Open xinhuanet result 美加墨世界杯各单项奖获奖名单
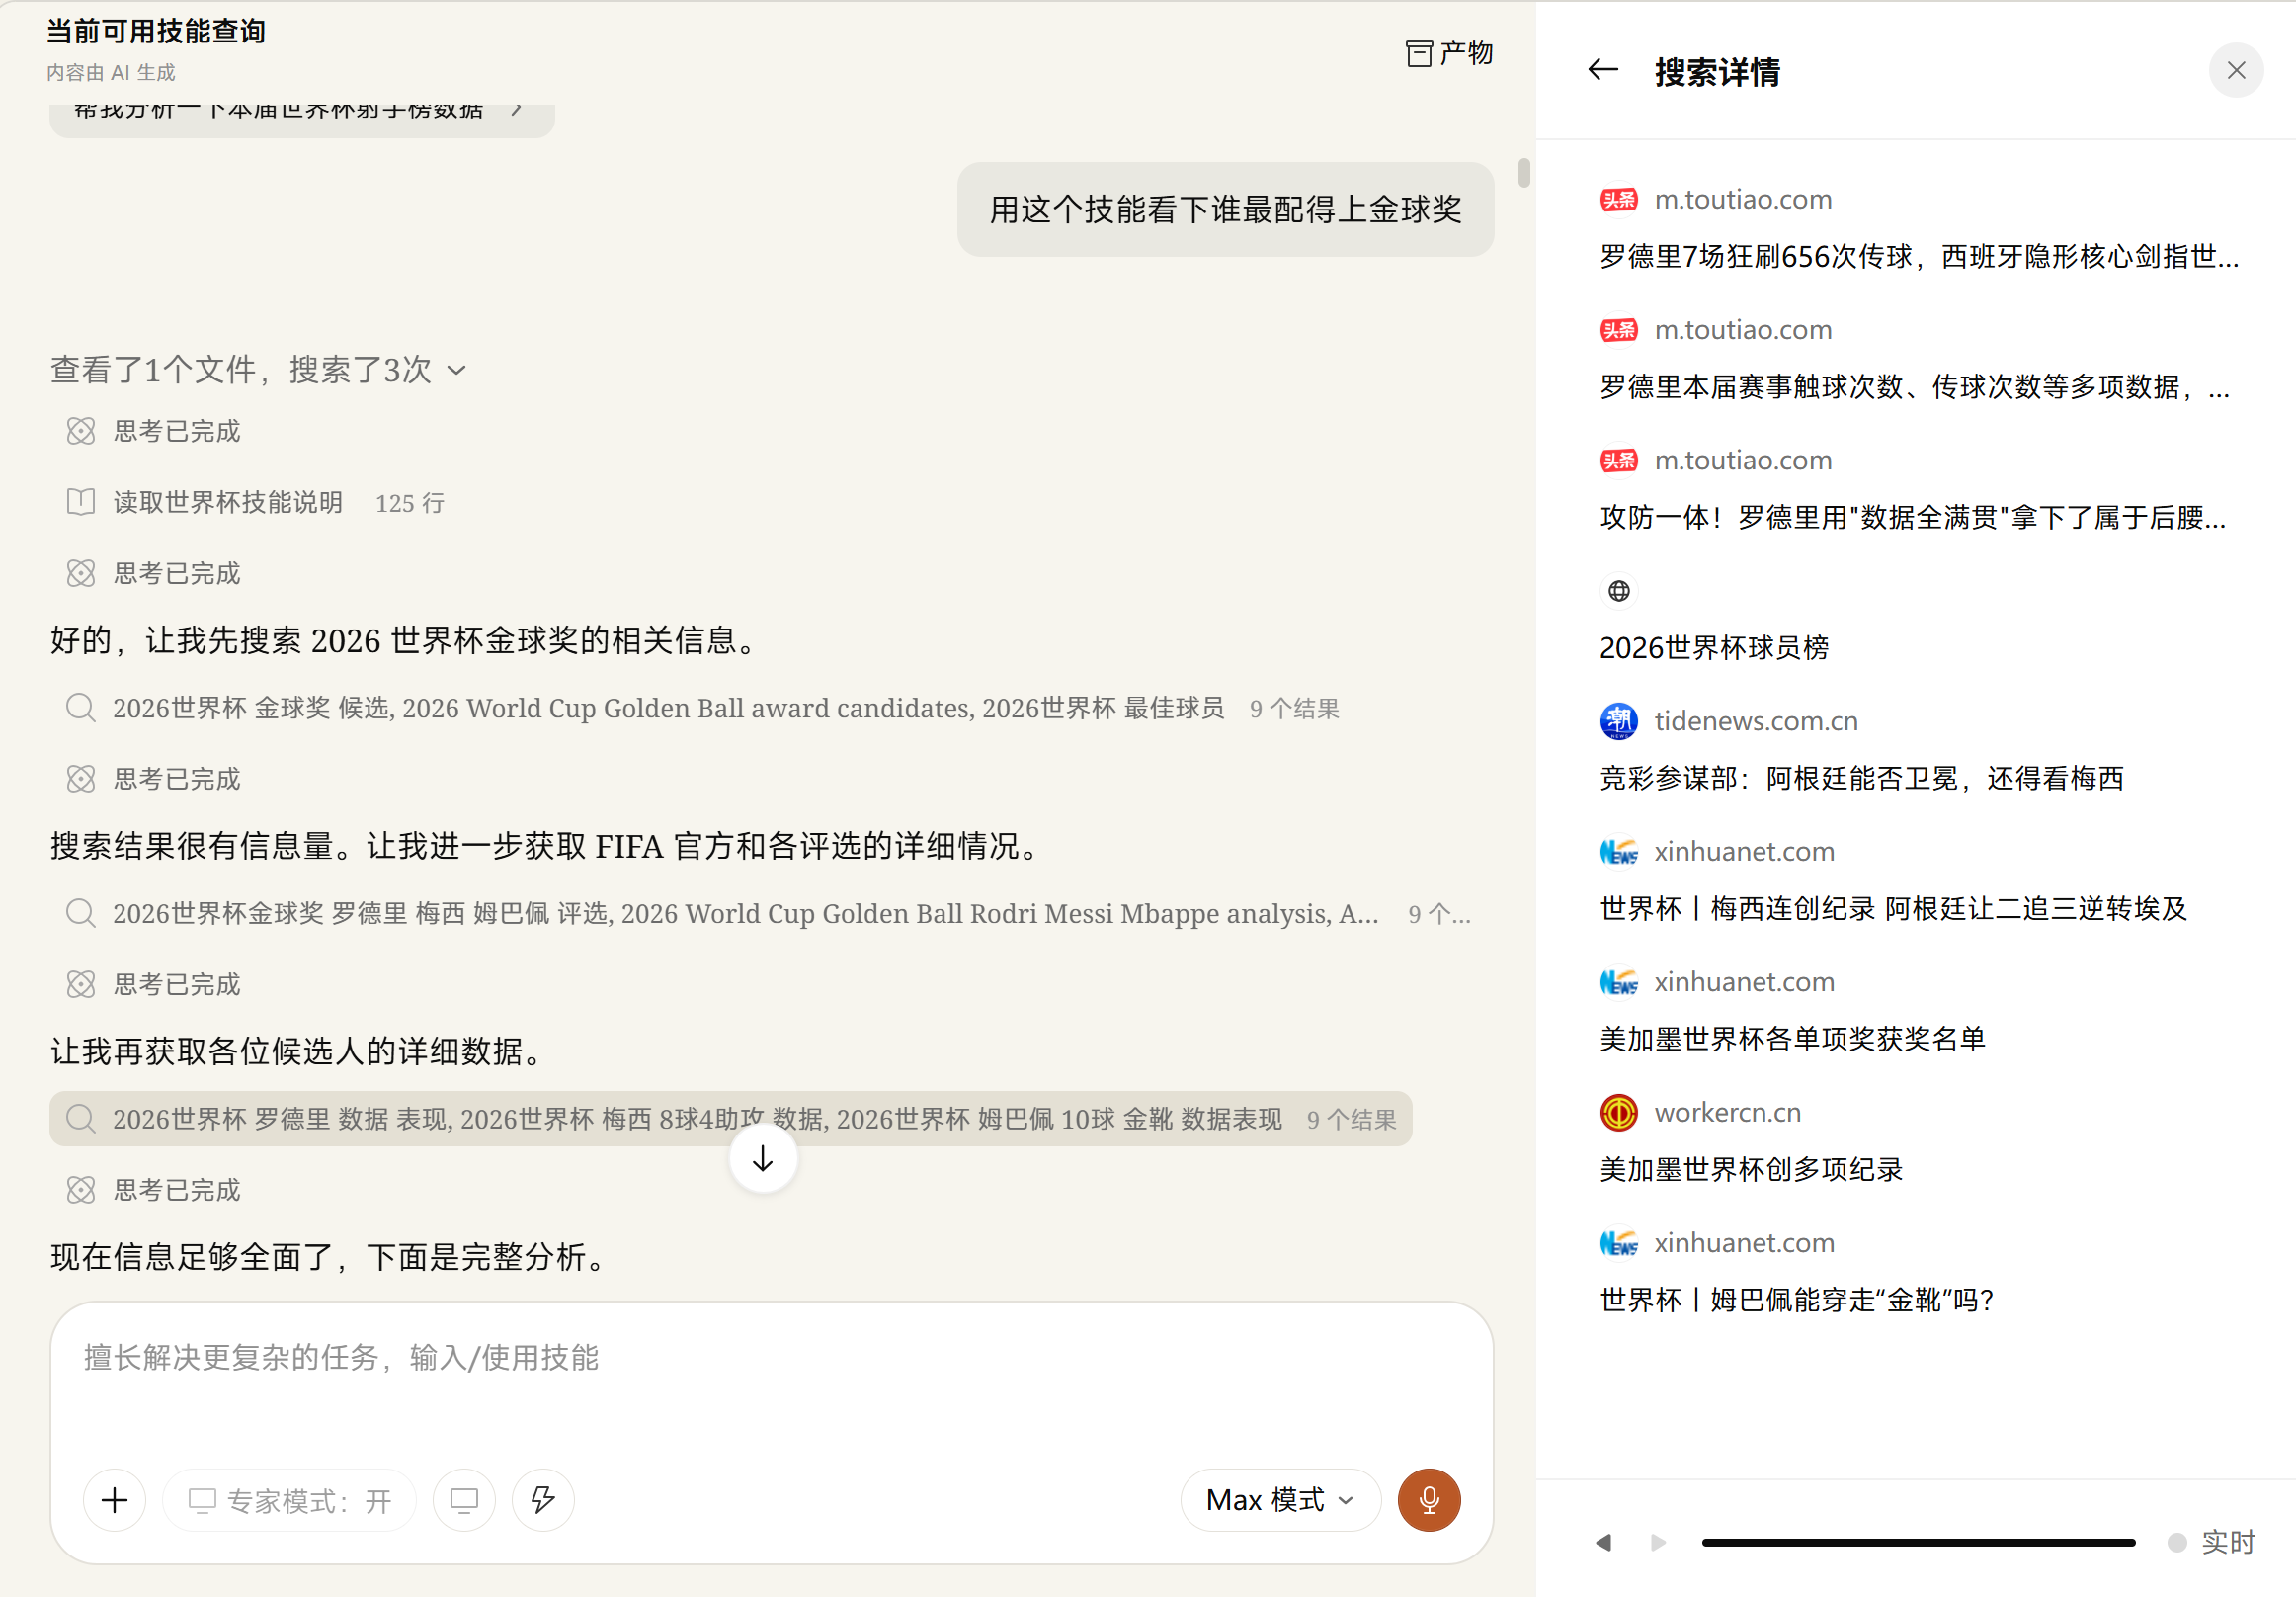Screen dimensions: 2296x1597 click(1792, 1011)
